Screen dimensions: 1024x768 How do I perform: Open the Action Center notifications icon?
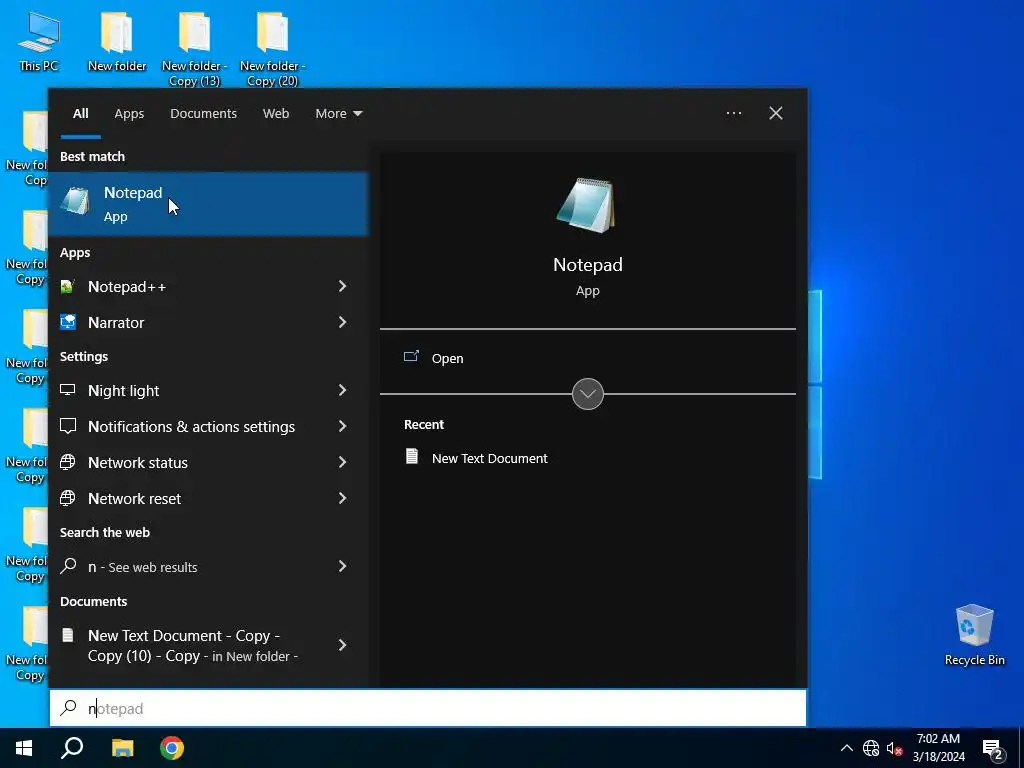(993, 749)
